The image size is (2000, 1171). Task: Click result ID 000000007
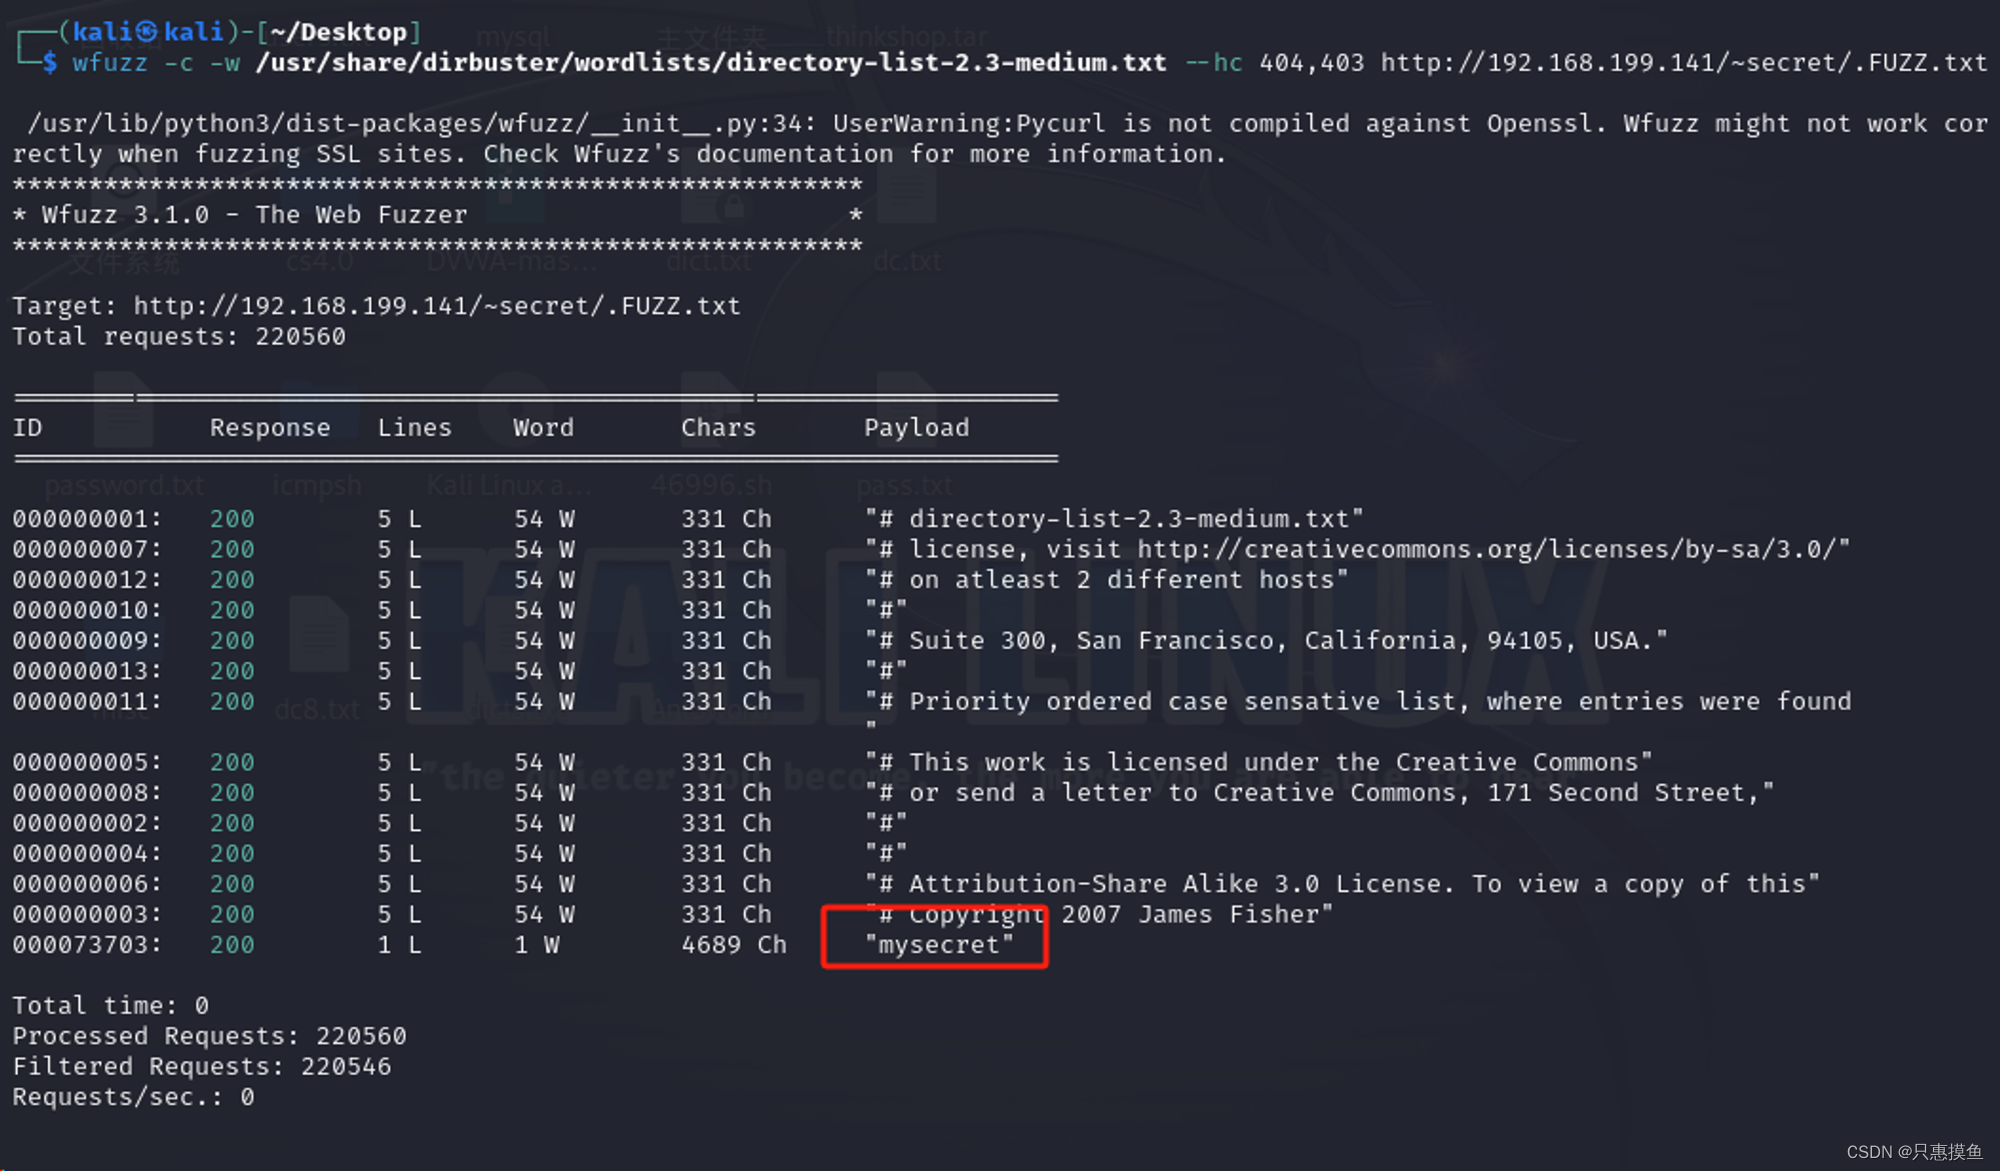pyautogui.click(x=87, y=550)
